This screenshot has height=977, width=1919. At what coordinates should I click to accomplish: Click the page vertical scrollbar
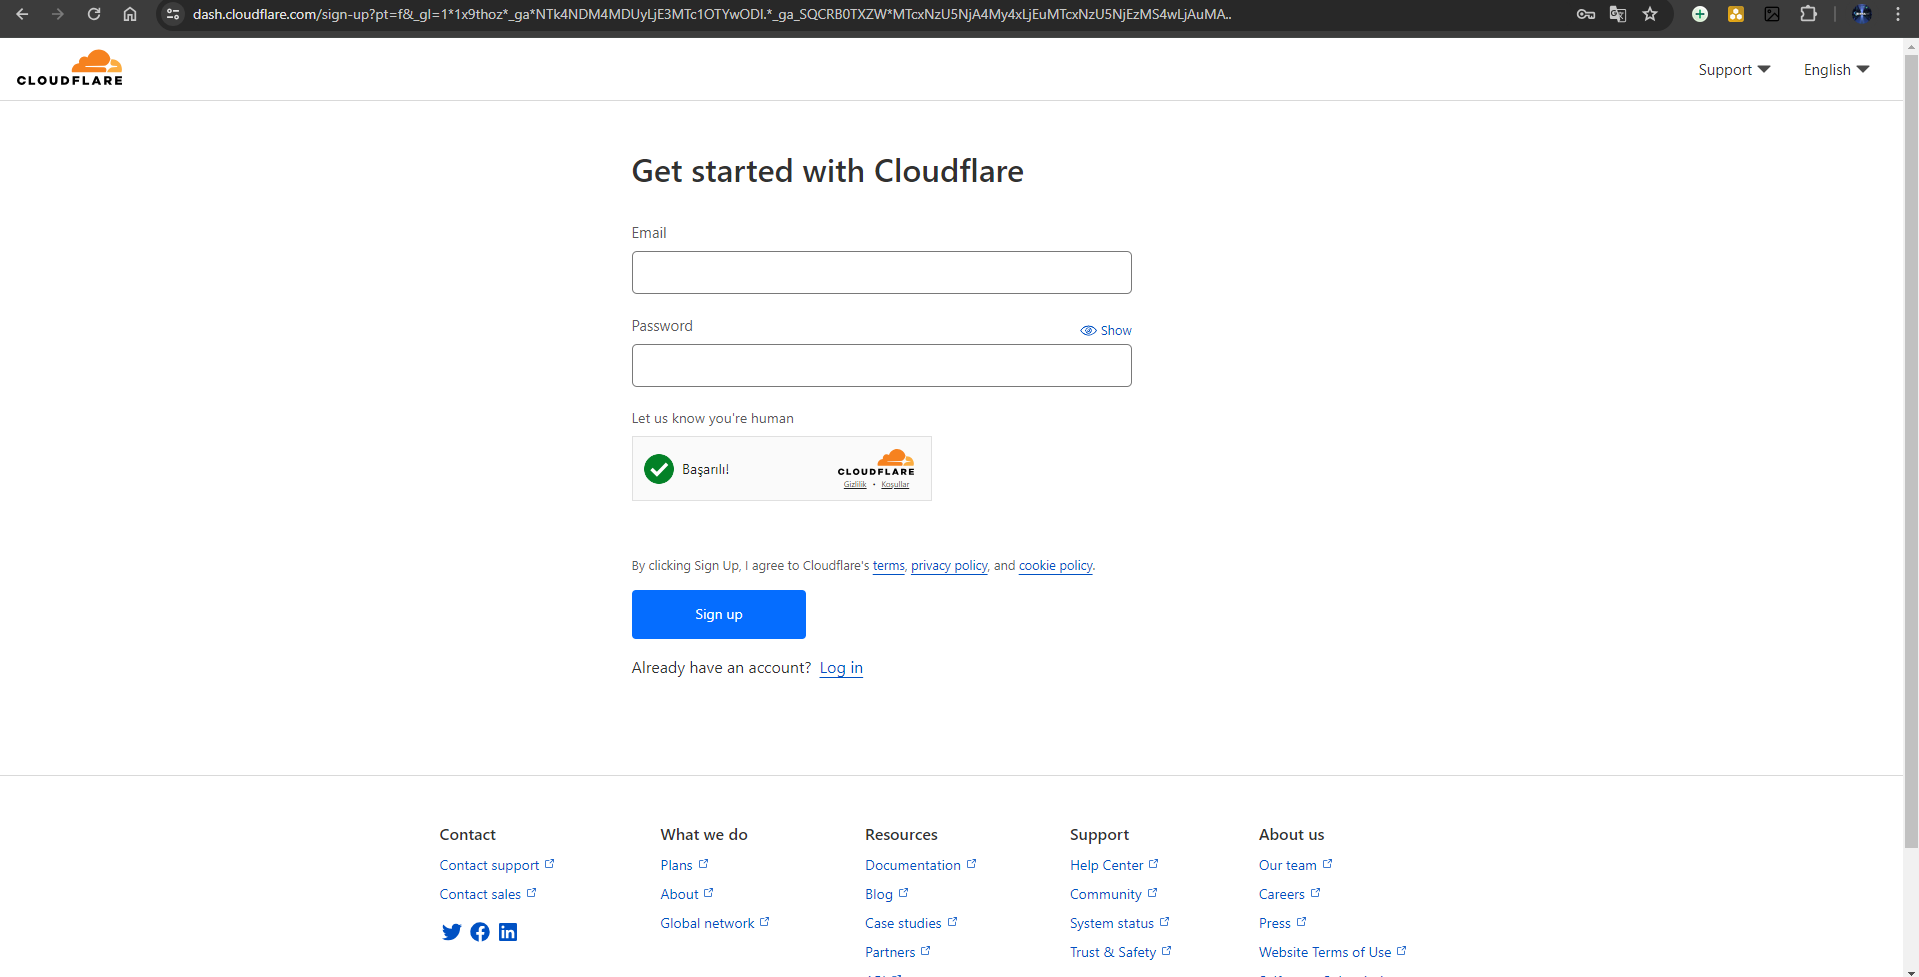pos(1911,450)
